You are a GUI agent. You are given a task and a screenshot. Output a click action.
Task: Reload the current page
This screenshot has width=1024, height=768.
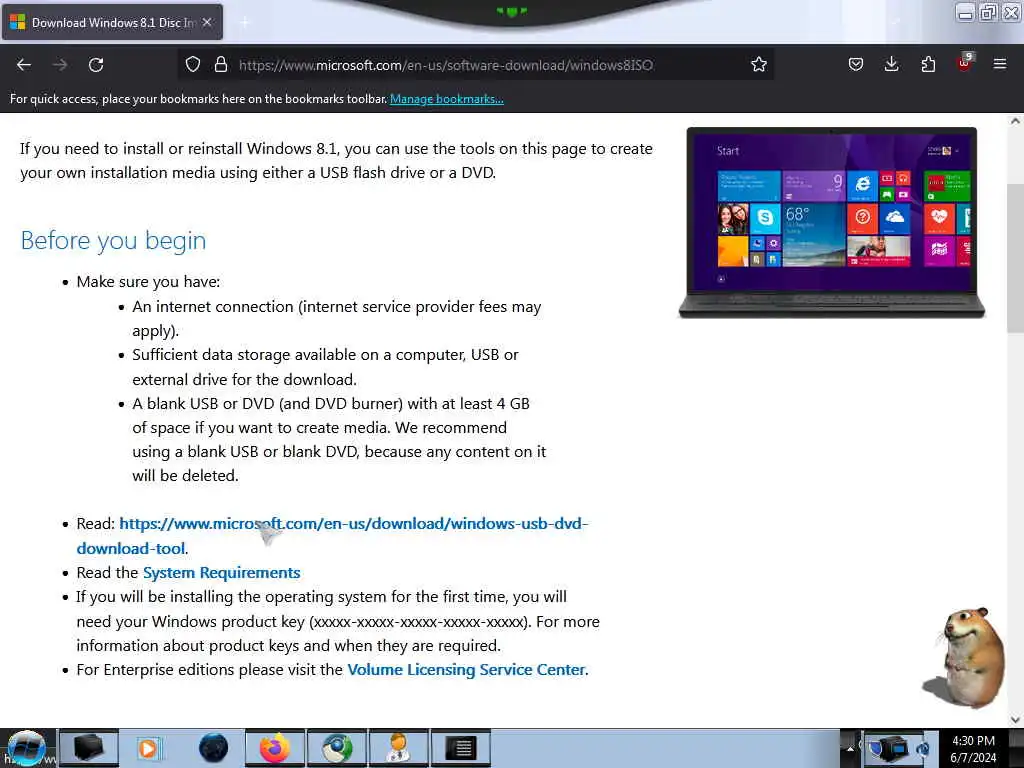click(96, 65)
